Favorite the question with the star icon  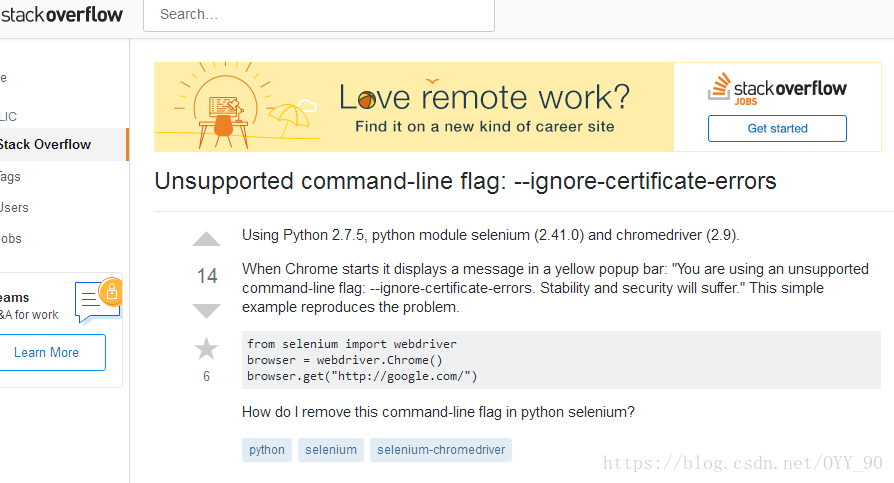pyautogui.click(x=206, y=348)
